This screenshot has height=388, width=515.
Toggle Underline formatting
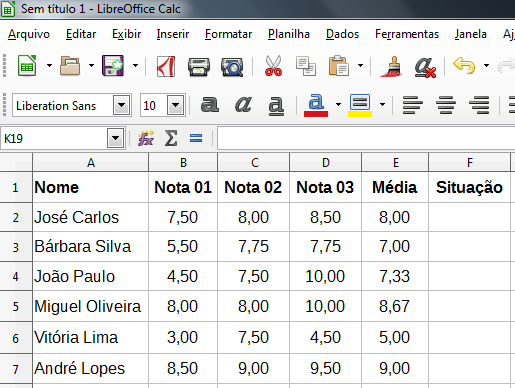(x=276, y=106)
